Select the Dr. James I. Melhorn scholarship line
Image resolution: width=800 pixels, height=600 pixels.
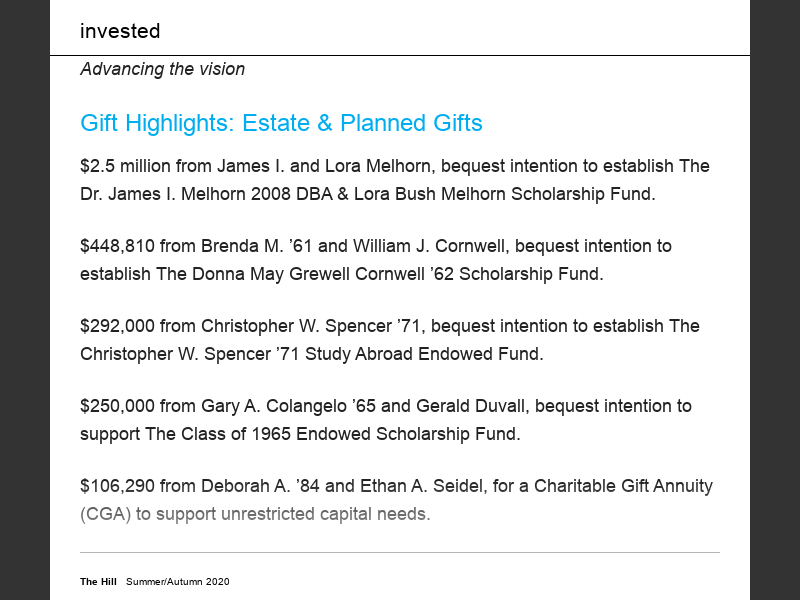point(367,194)
